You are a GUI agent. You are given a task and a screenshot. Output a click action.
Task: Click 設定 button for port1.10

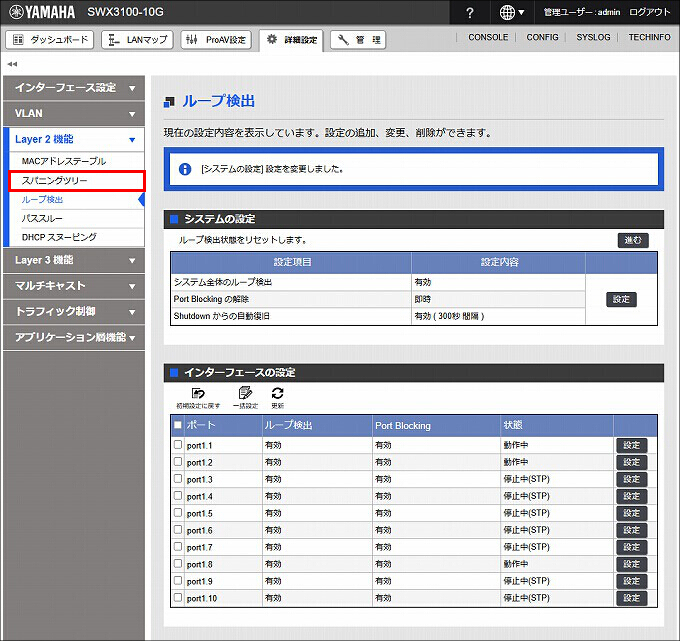(630, 598)
